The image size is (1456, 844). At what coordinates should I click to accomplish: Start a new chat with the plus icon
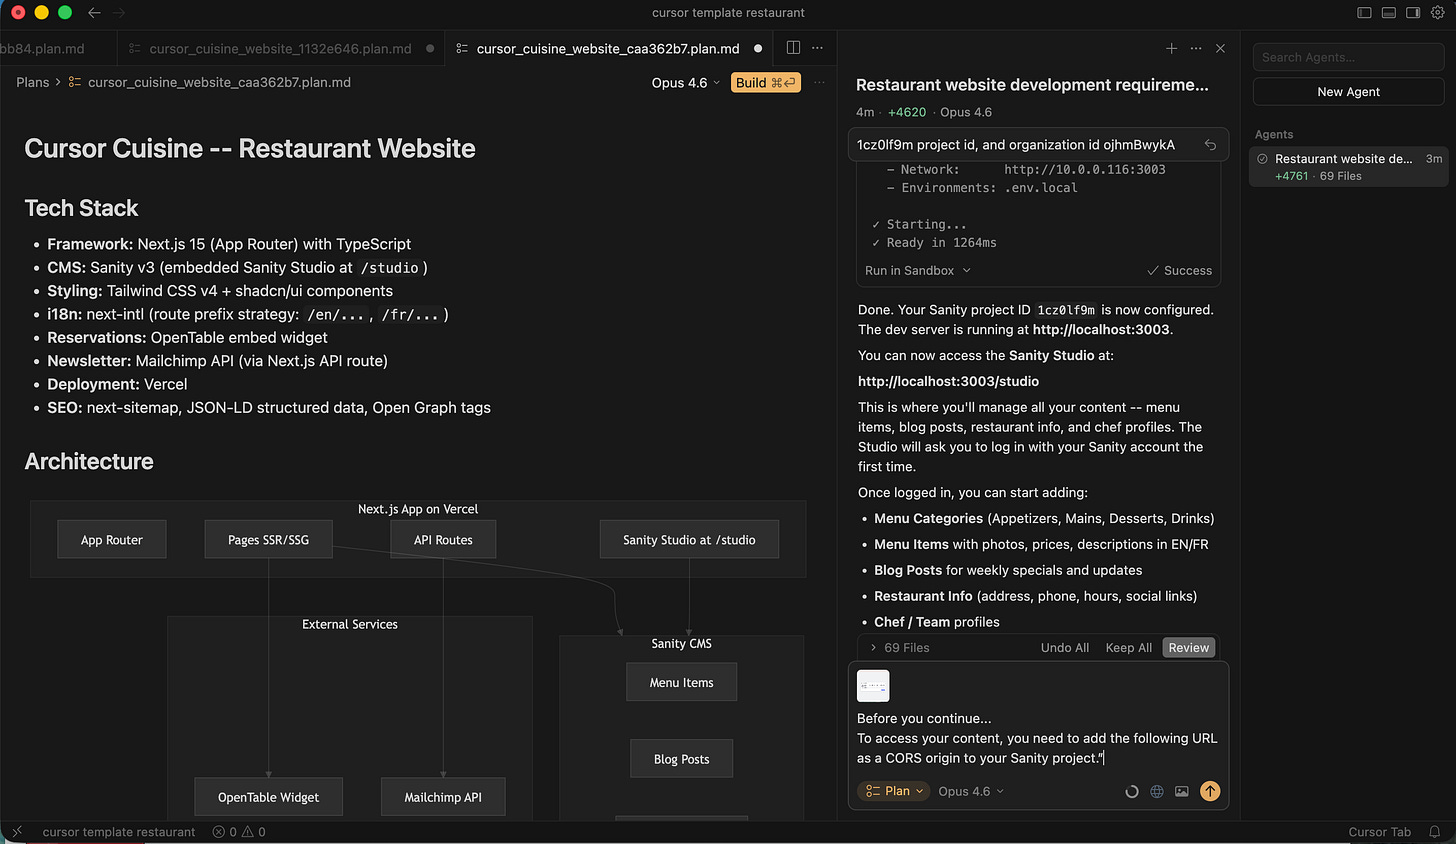click(x=1171, y=48)
